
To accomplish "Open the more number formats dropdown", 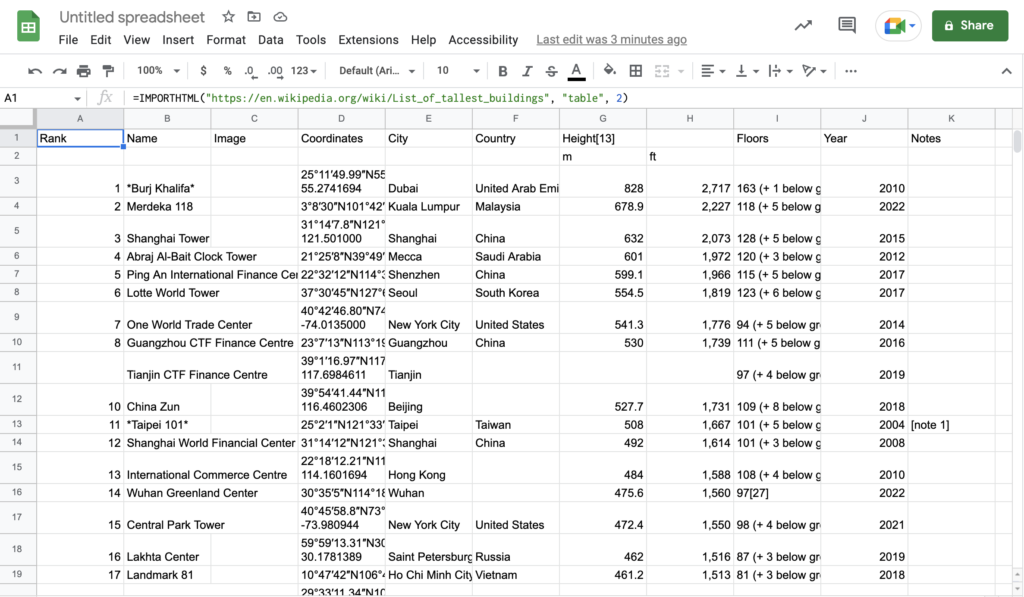I will click(304, 71).
